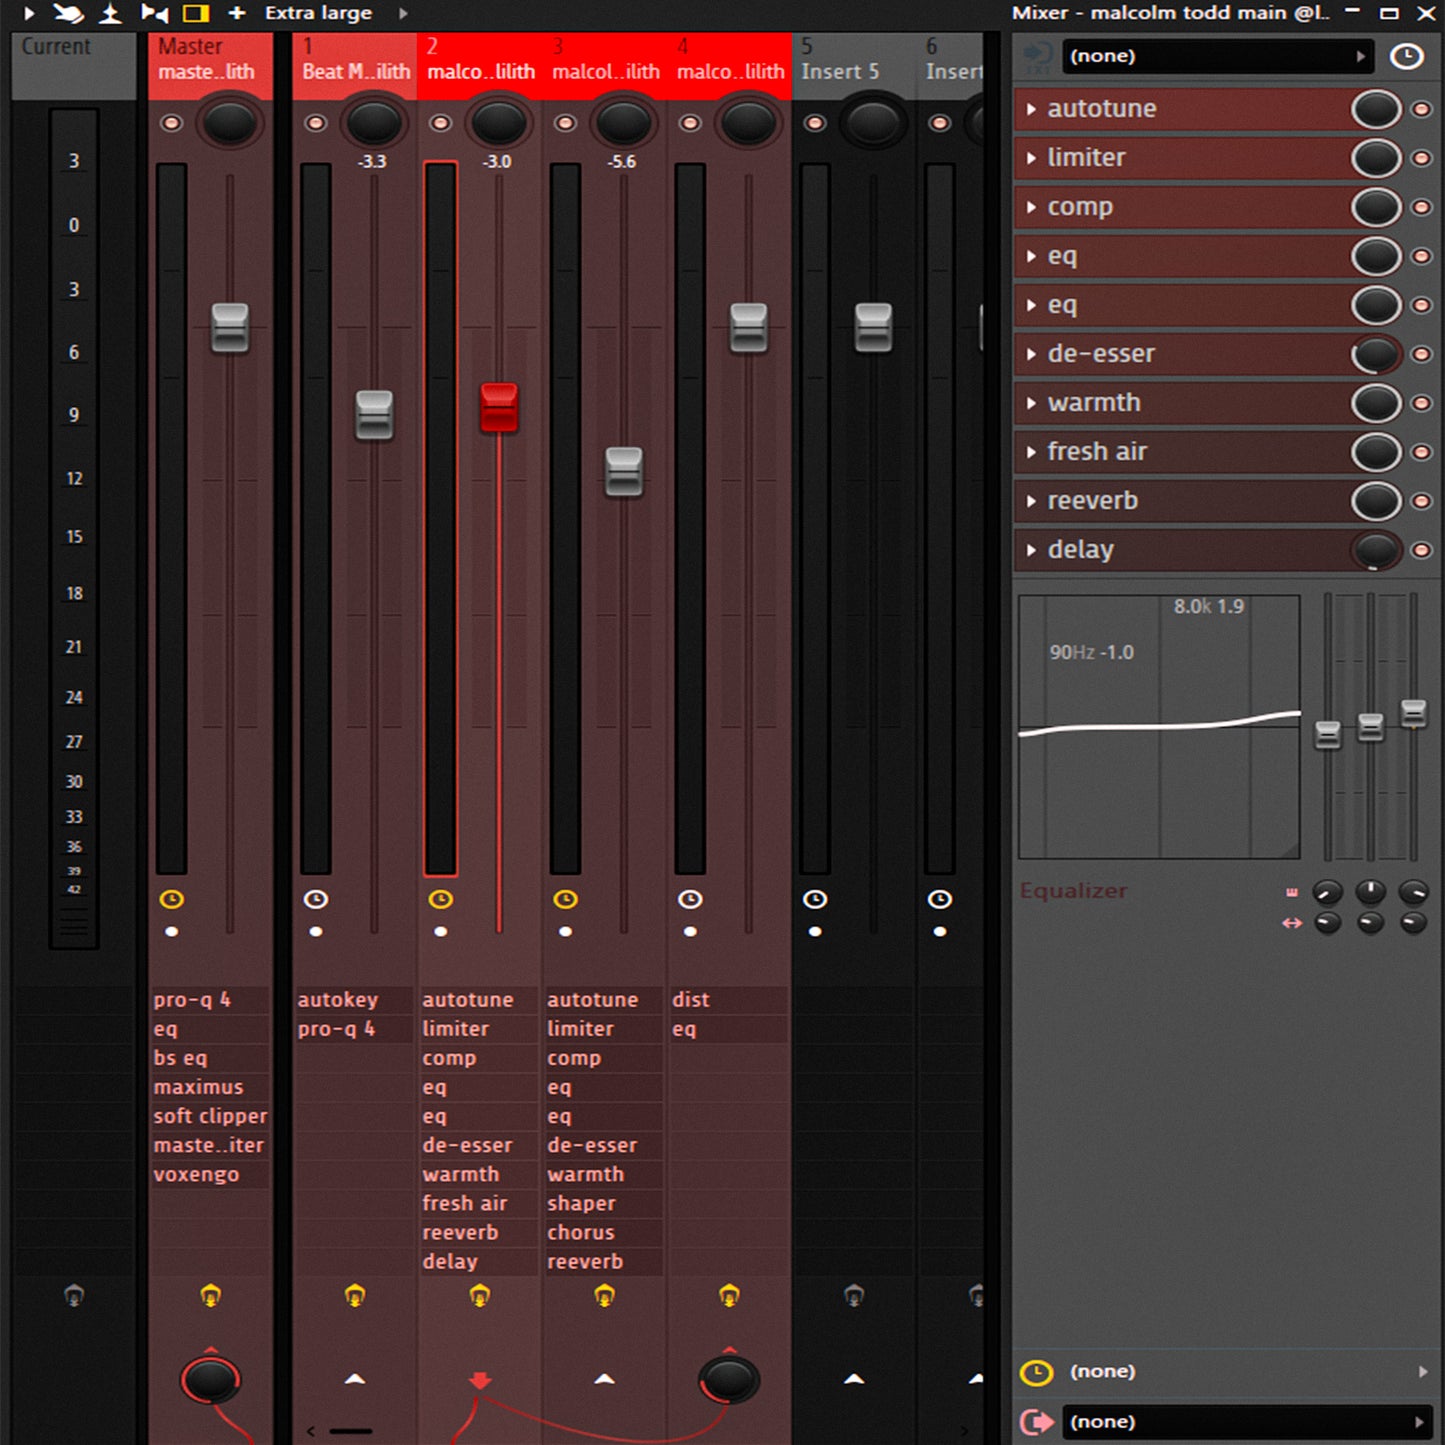Image resolution: width=1445 pixels, height=1445 pixels.
Task: Click the Master track's yellow dock icon
Action: click(210, 1296)
